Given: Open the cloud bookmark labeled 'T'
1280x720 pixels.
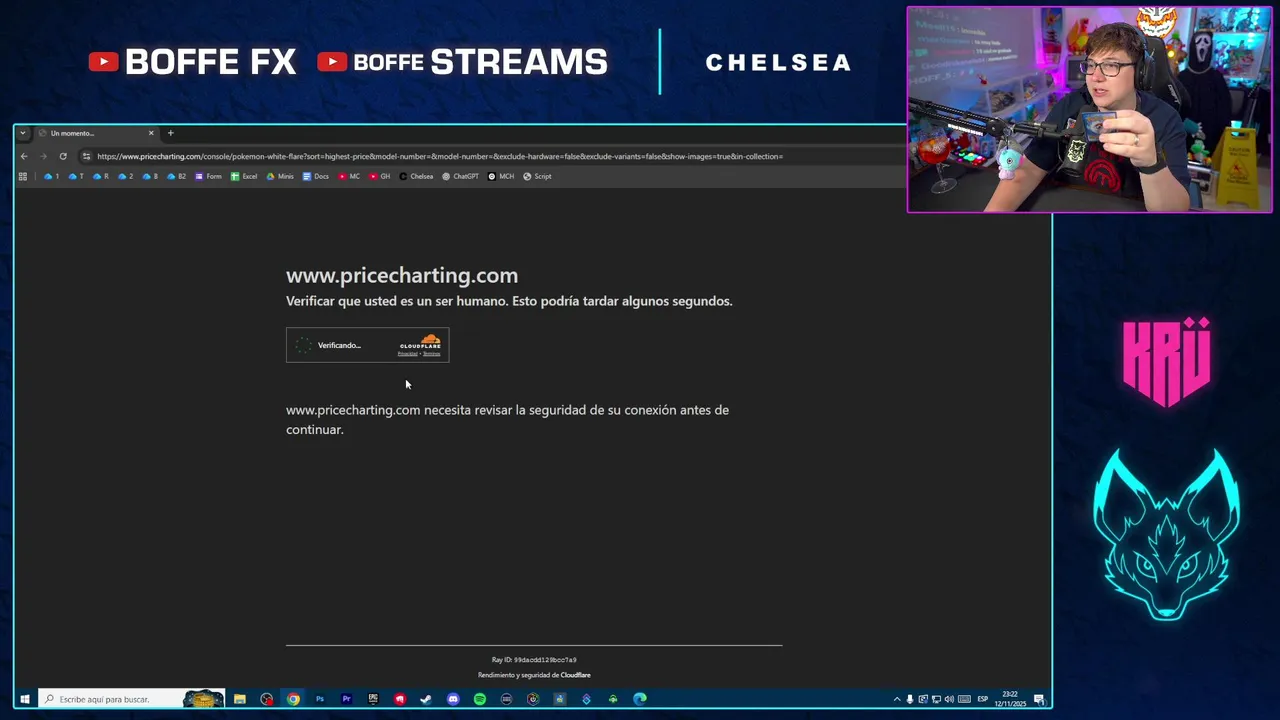Looking at the screenshot, I should coord(76,176).
